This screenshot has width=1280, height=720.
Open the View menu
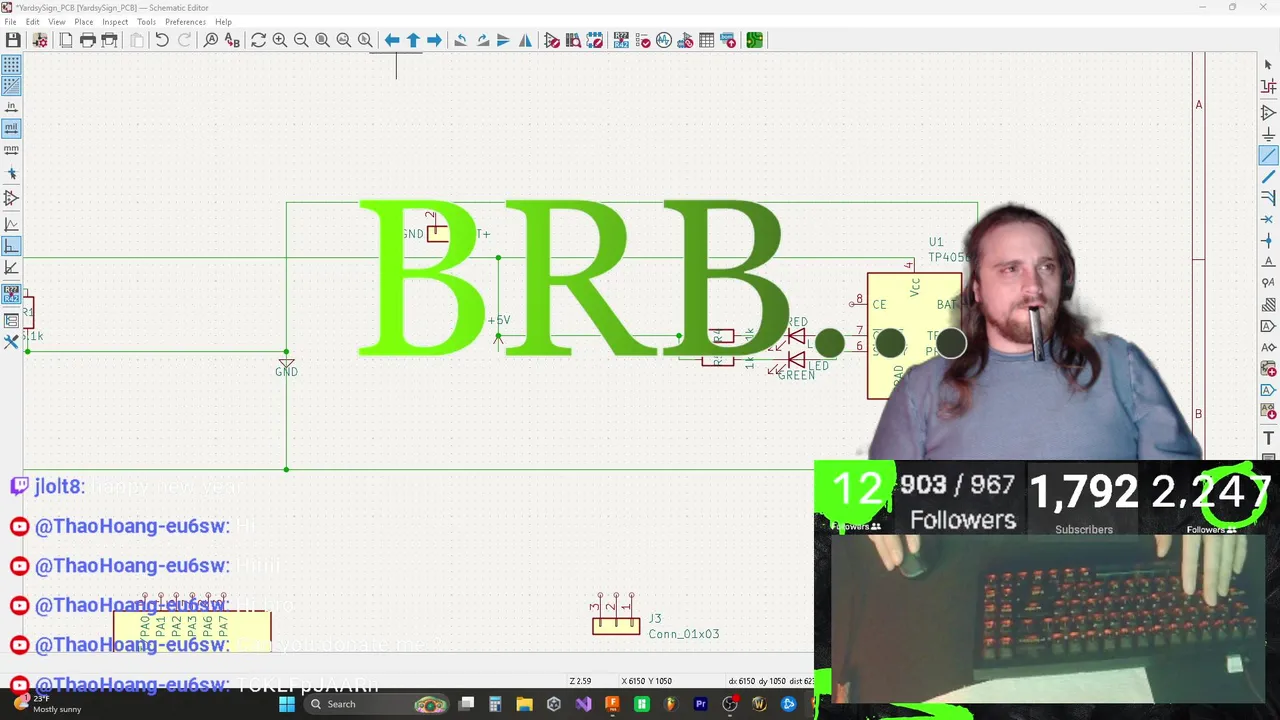coord(57,22)
